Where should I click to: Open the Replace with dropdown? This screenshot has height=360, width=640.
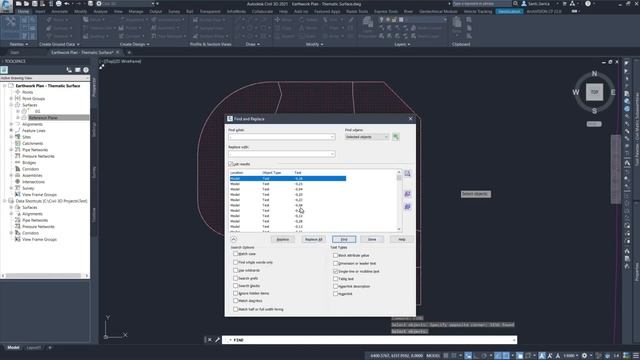[332, 154]
